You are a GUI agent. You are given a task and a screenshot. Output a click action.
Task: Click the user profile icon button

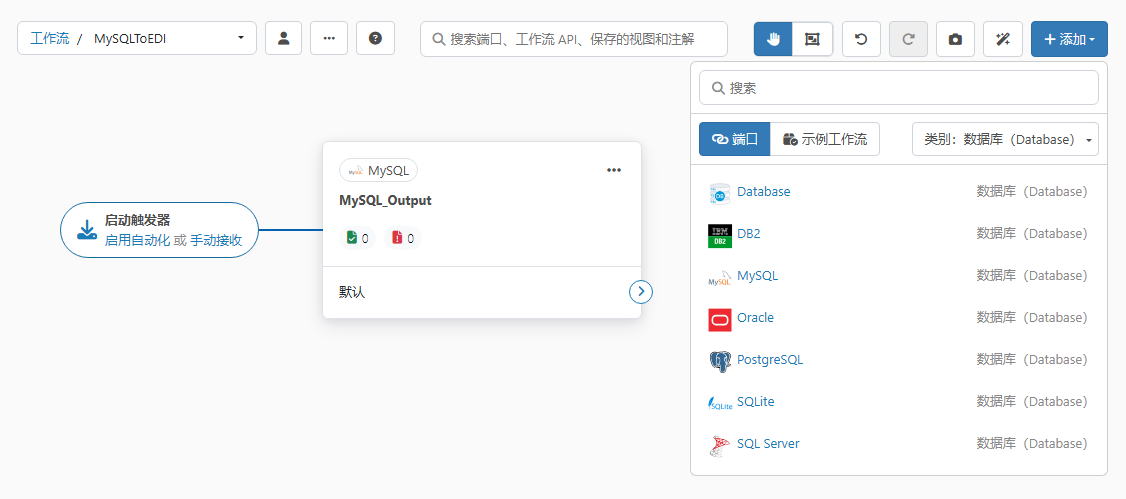coord(283,39)
